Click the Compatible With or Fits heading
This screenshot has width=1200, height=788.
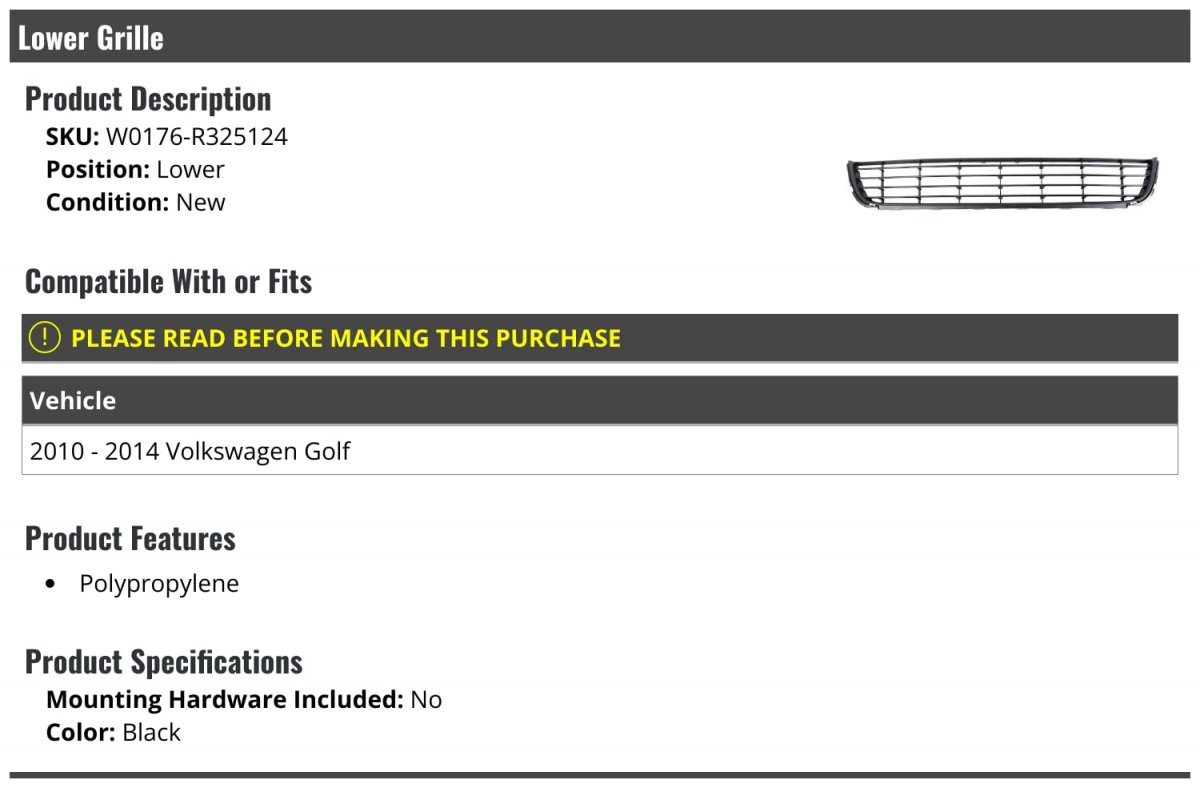tap(168, 282)
